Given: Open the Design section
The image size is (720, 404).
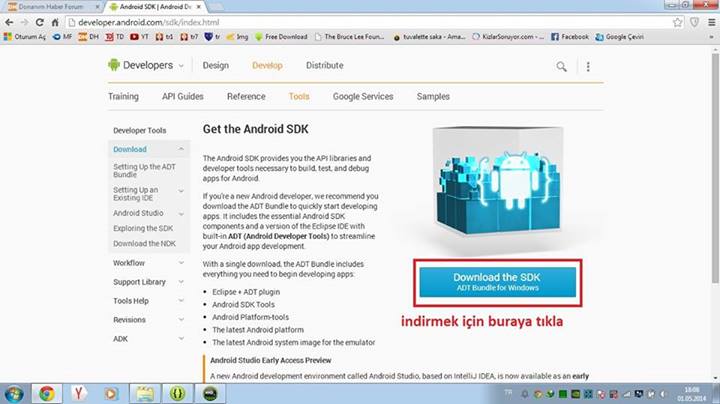Looking at the screenshot, I should click(216, 65).
